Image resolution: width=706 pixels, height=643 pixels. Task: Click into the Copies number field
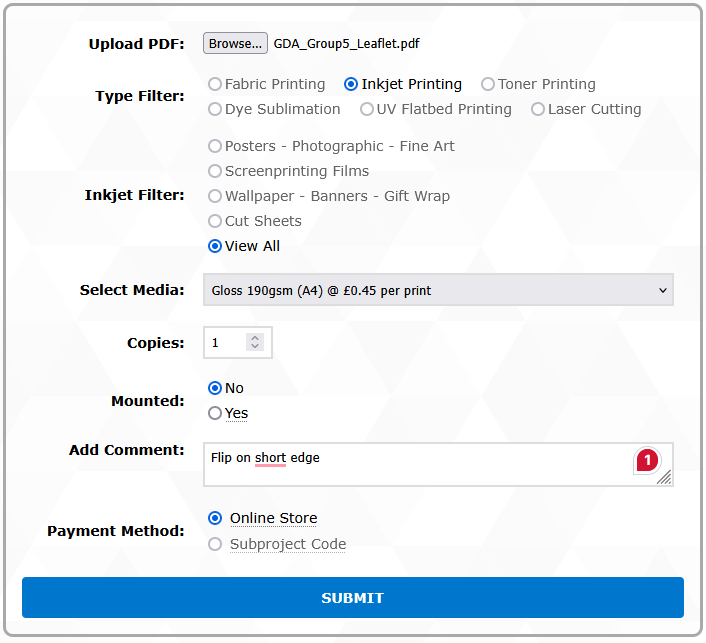coord(226,343)
